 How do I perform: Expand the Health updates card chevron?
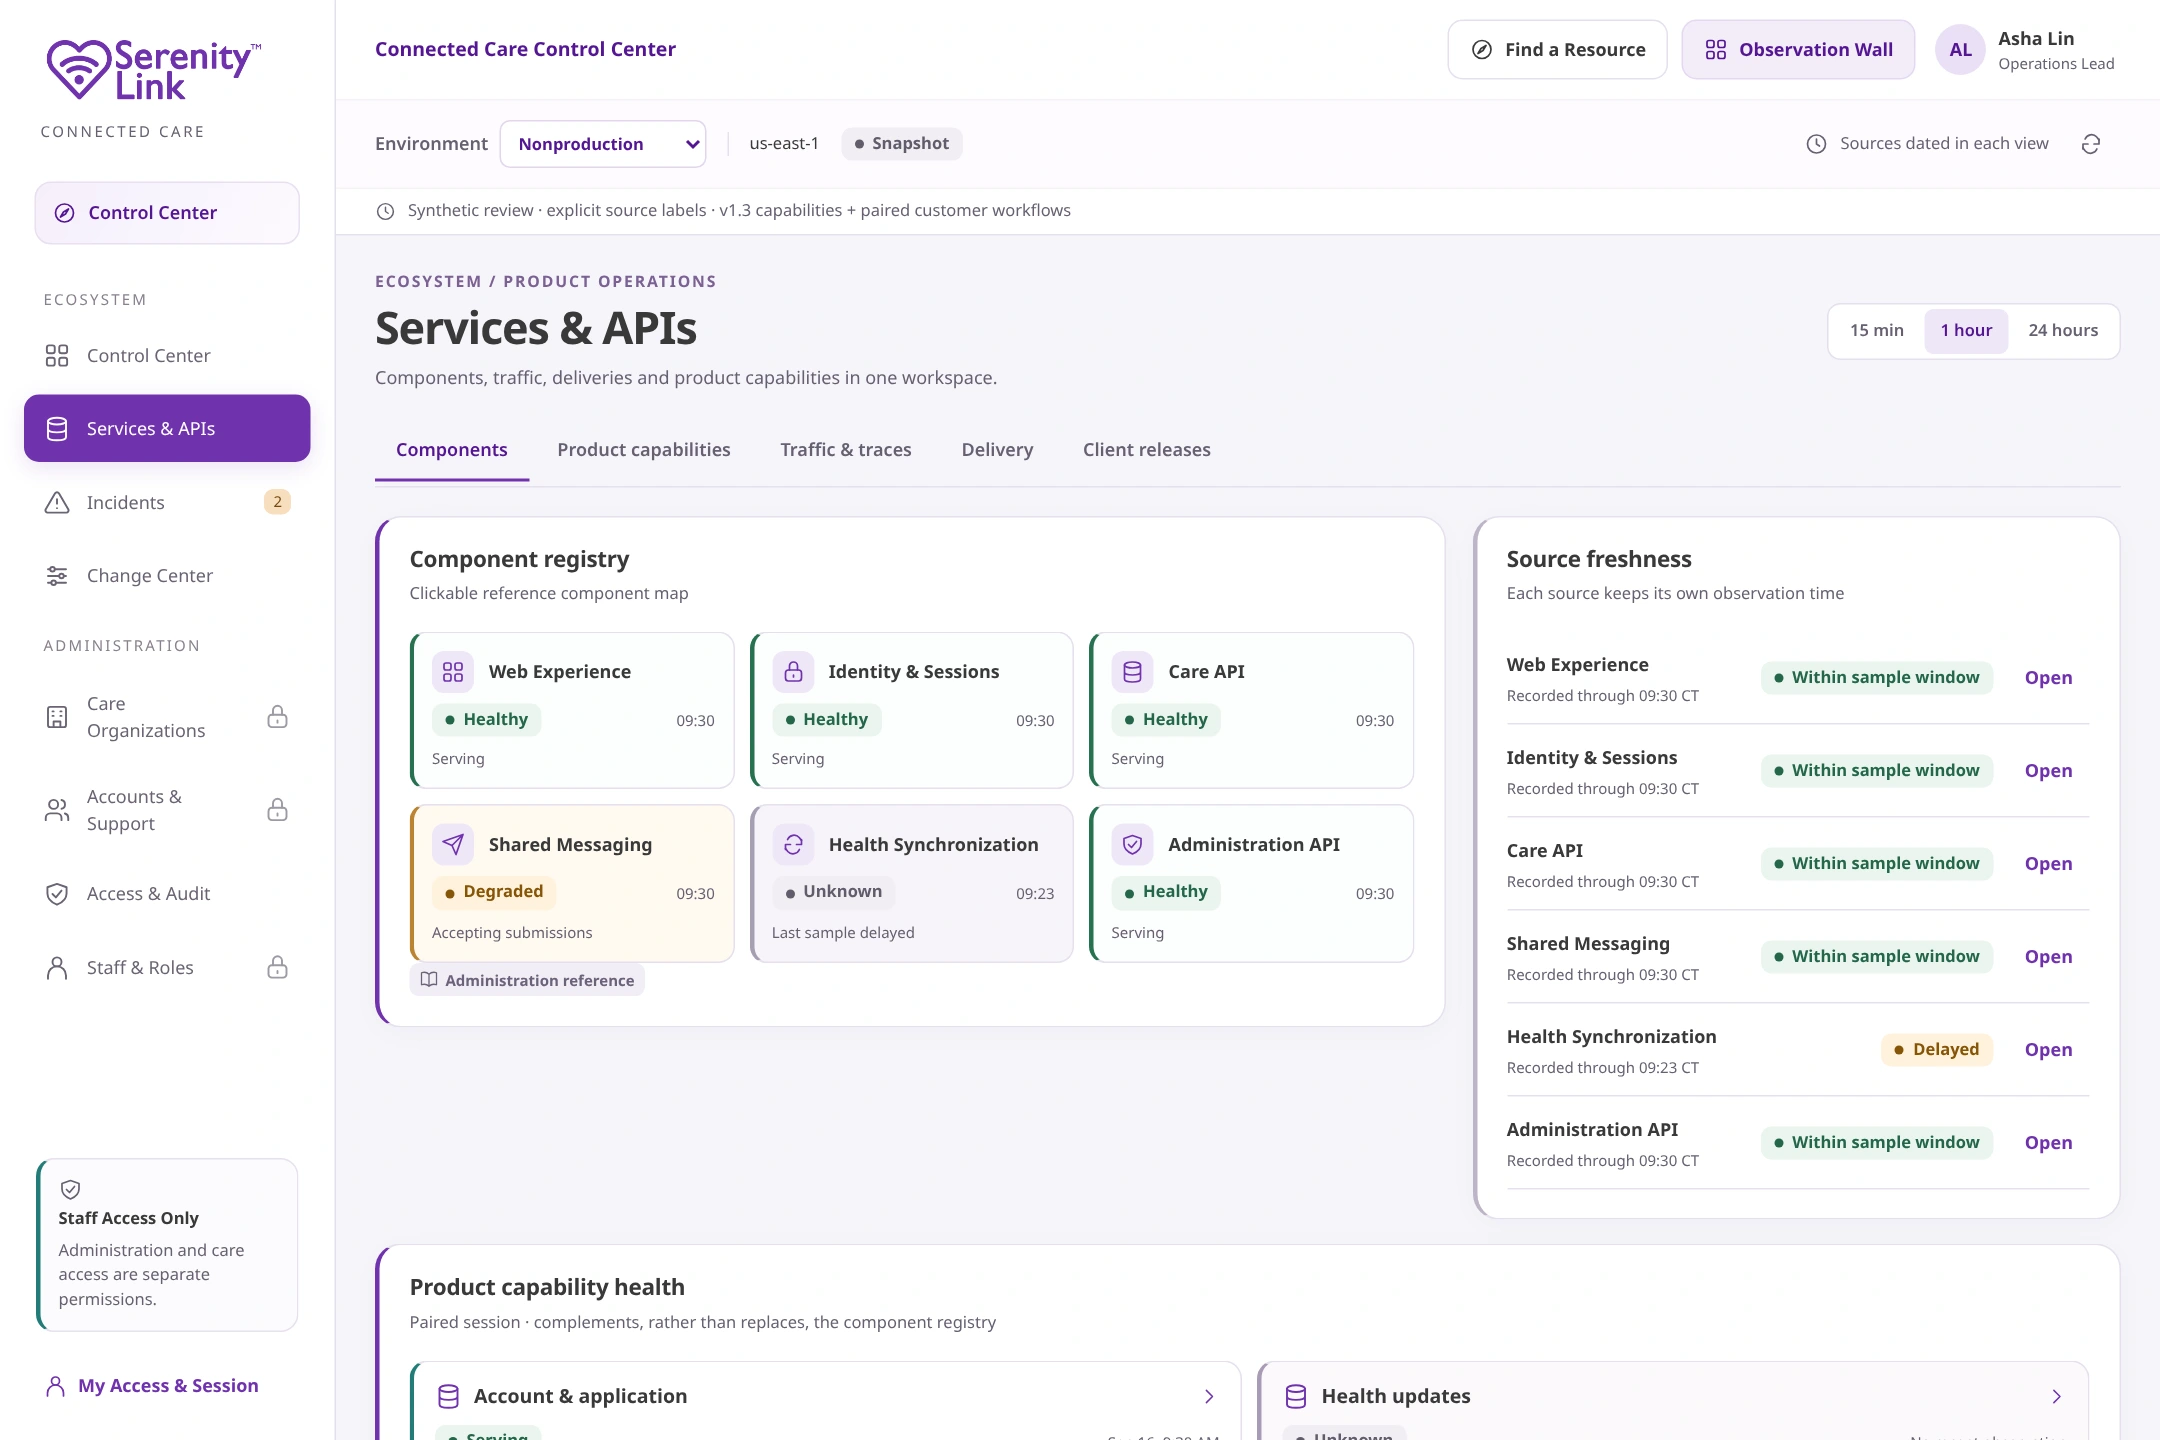click(x=2057, y=1397)
